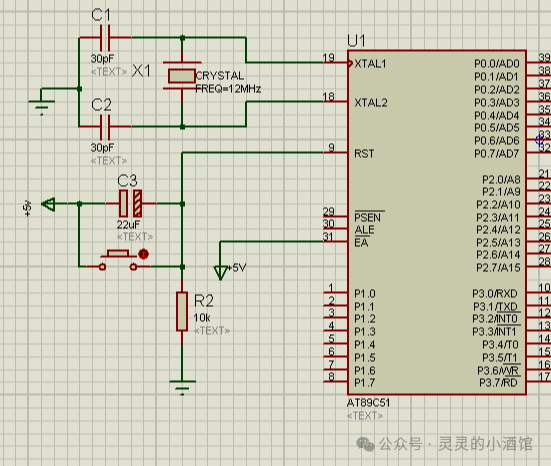Select ground symbol below R2
This screenshot has width=551, height=466.
[x=182, y=388]
